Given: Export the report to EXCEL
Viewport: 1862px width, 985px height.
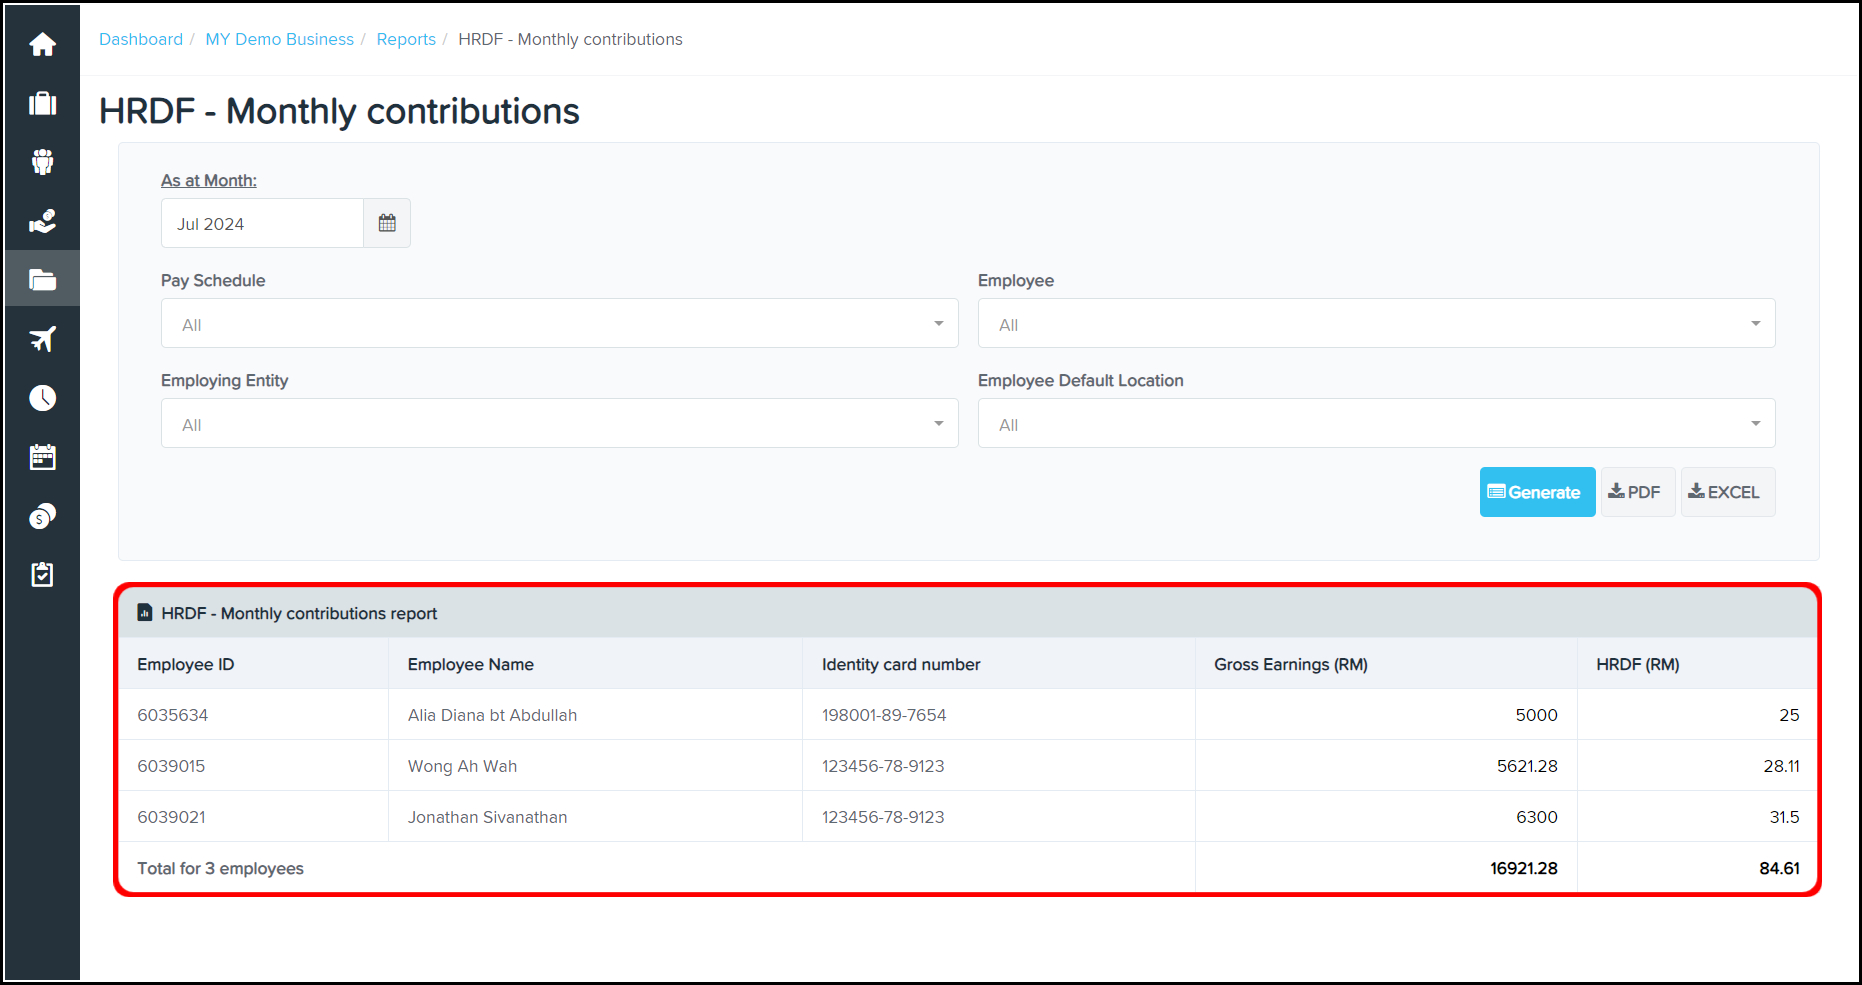Looking at the screenshot, I should coord(1727,492).
